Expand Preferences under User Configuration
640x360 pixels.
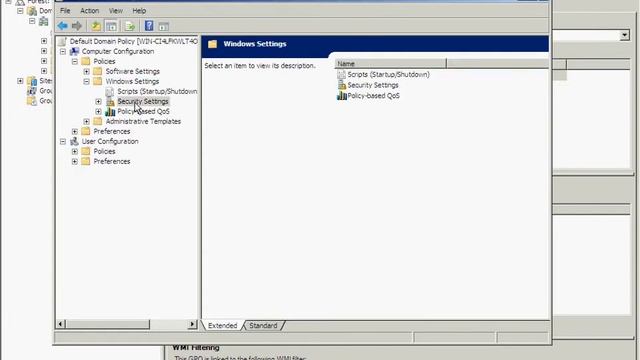pos(75,162)
